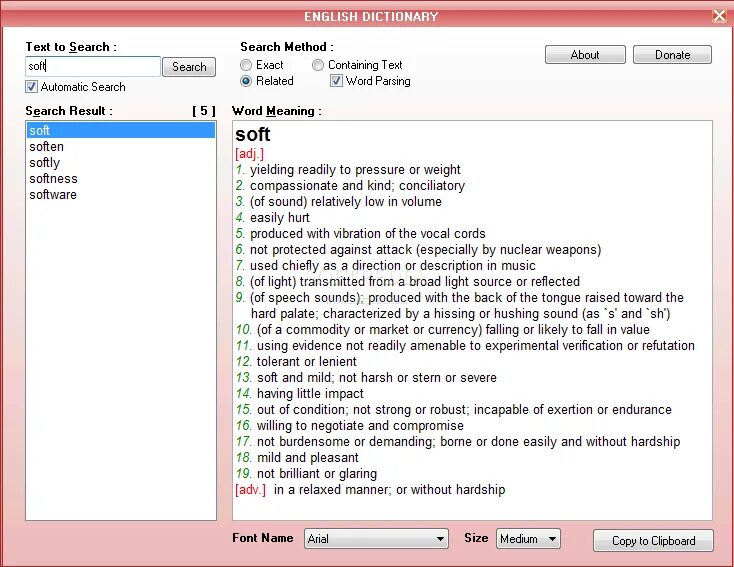Open the About dialog
734x567 pixels.
pos(585,55)
